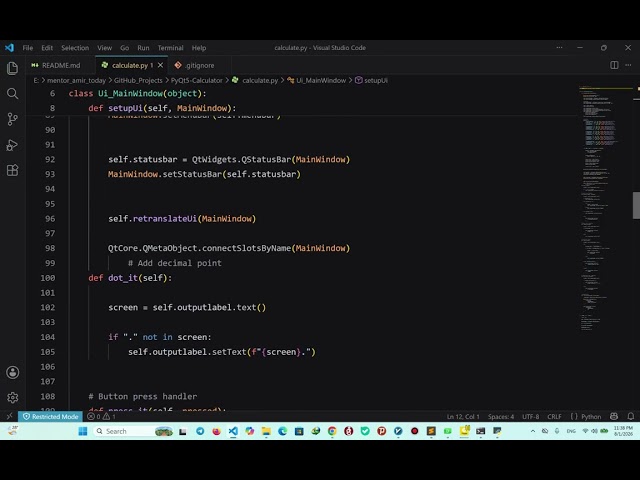Click mentor_amir_today in the breadcrumb
This screenshot has height=480, width=640.
coord(76,80)
